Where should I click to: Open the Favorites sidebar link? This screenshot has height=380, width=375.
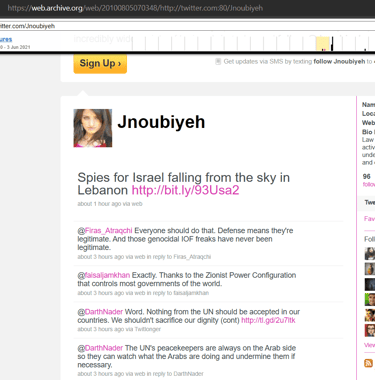369,219
